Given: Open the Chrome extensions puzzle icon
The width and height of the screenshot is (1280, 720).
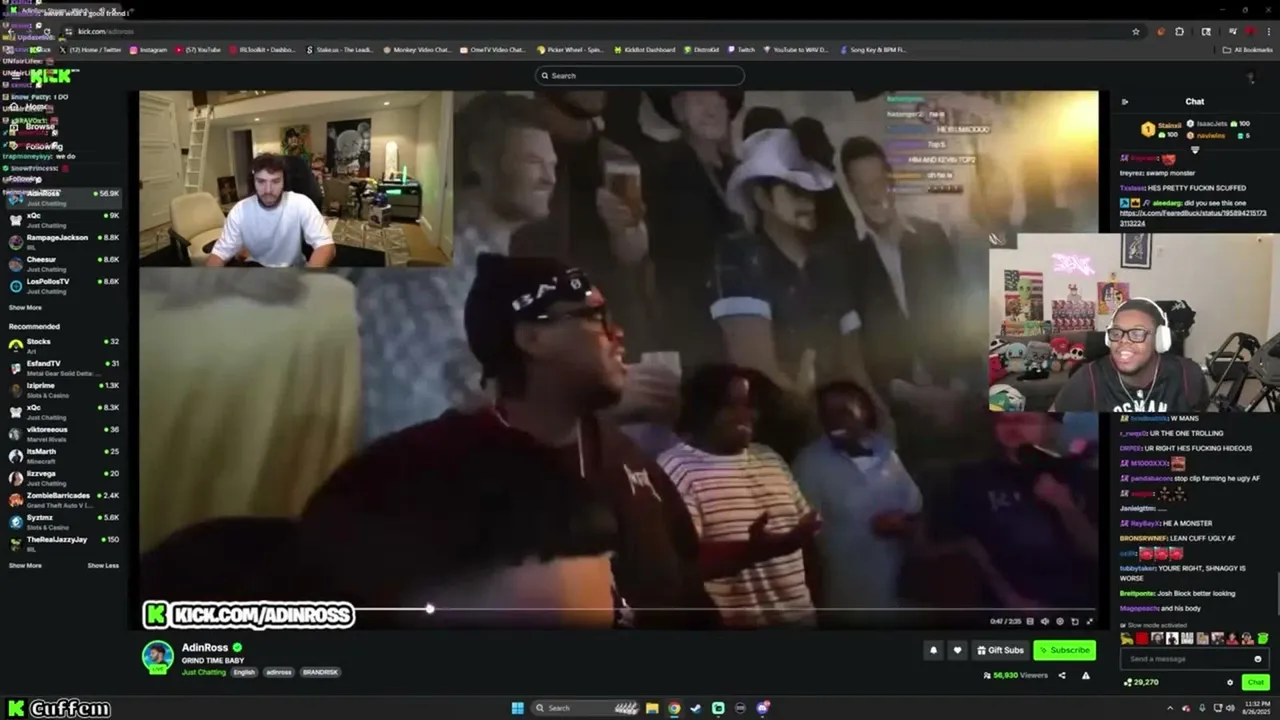Looking at the screenshot, I should (x=1179, y=31).
